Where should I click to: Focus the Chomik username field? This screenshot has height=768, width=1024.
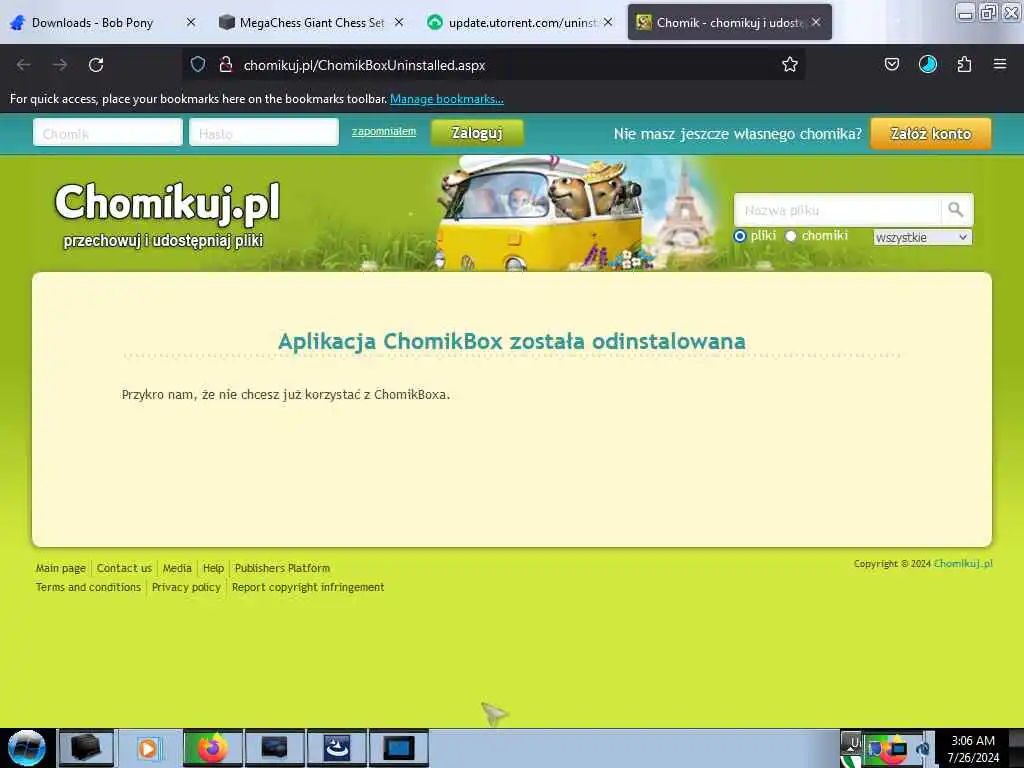pyautogui.click(x=108, y=133)
